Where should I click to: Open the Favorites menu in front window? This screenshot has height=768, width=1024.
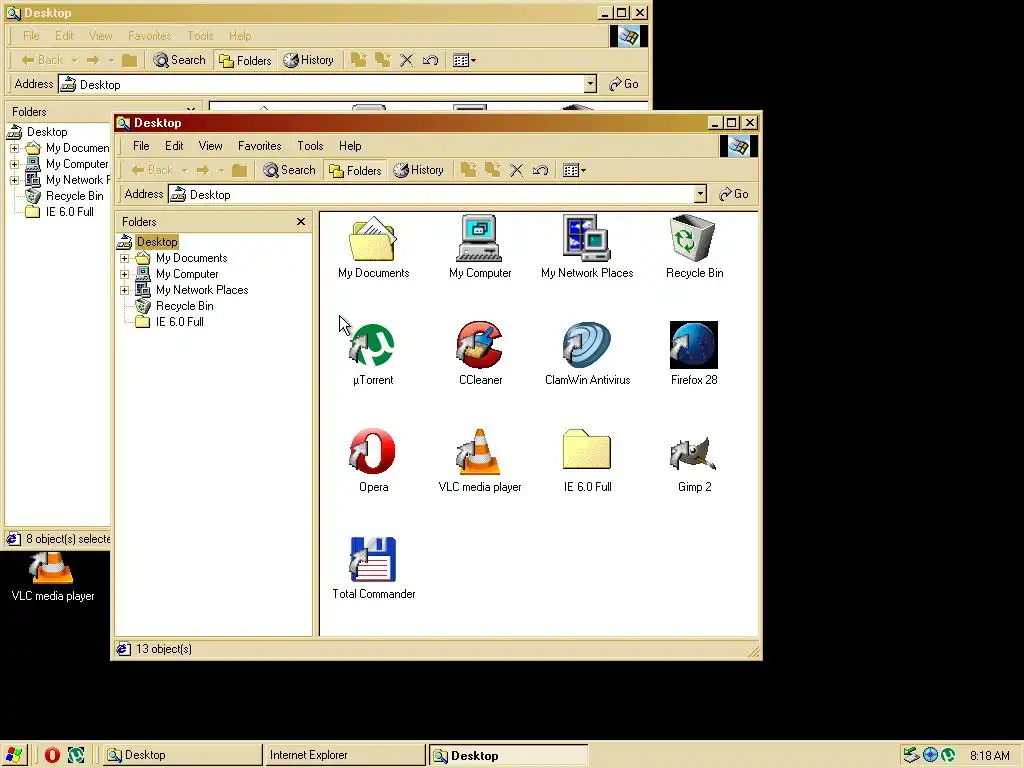click(259, 146)
